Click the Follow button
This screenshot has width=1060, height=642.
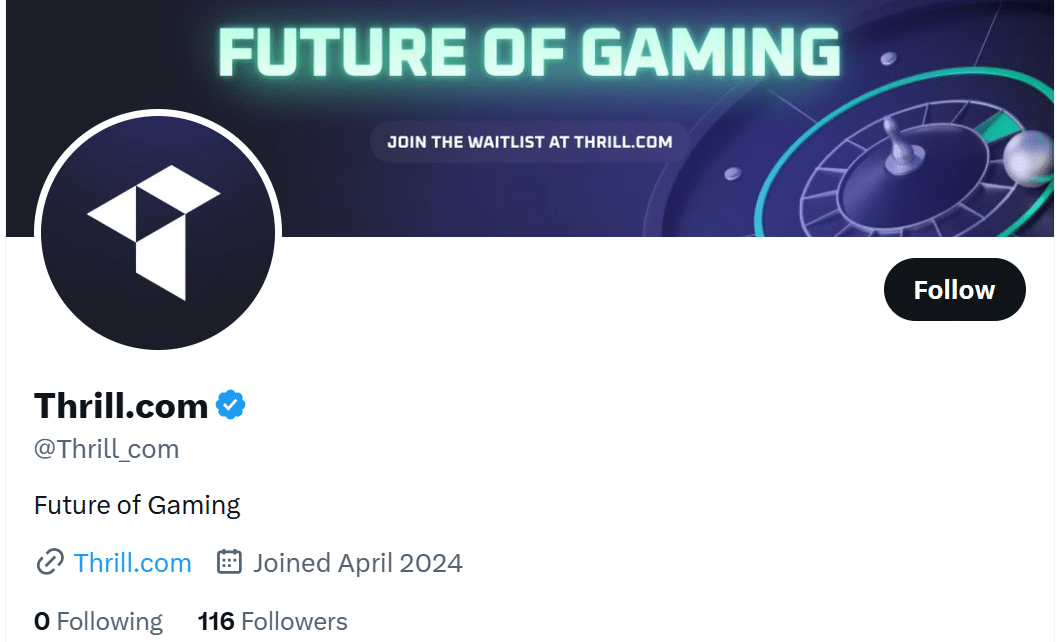[953, 289]
